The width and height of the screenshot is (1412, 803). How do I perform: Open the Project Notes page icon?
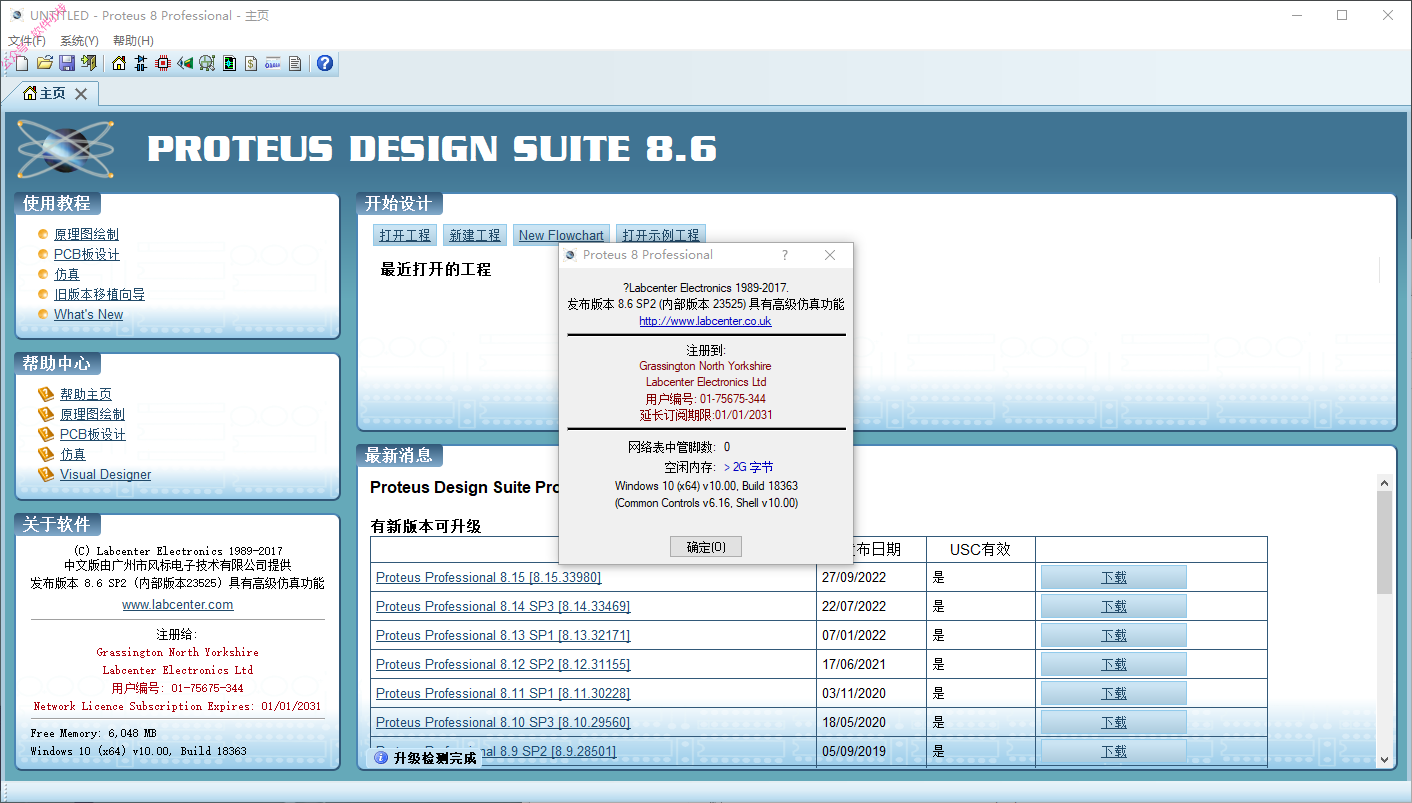[295, 63]
